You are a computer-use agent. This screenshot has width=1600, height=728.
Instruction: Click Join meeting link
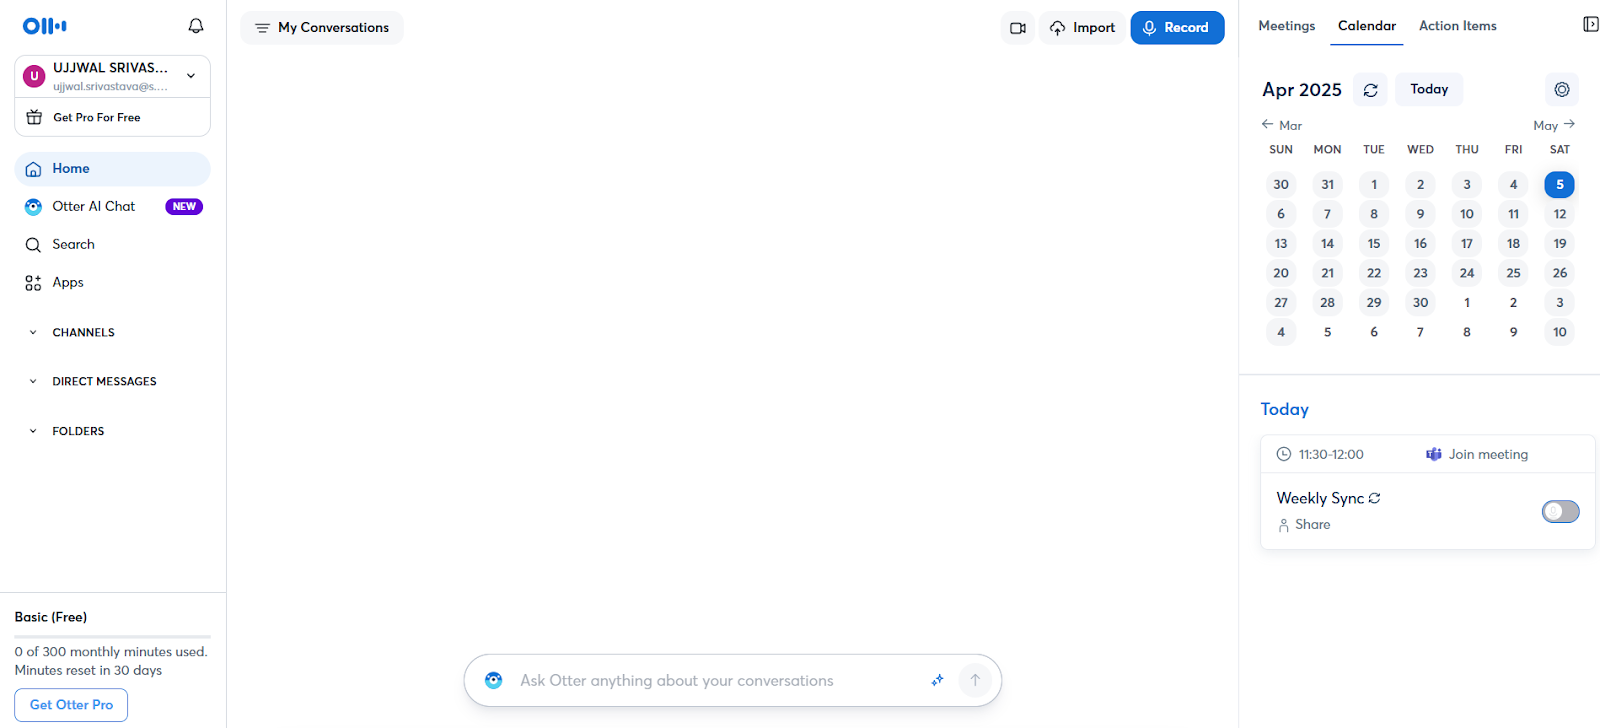click(1477, 454)
